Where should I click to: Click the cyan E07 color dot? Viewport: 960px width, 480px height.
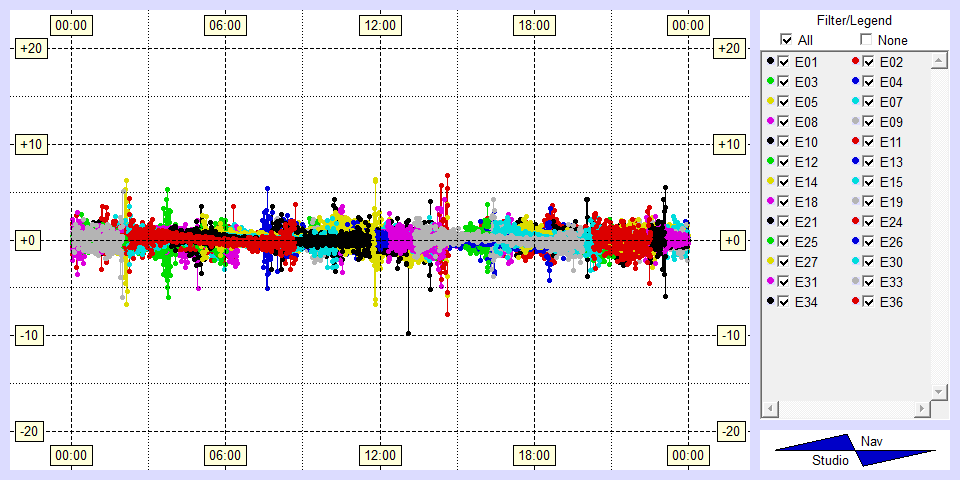(855, 102)
